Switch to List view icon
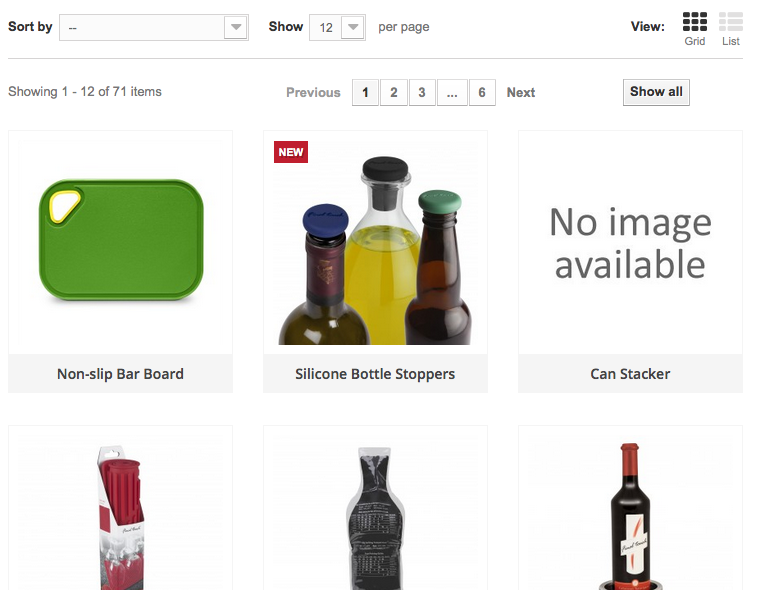This screenshot has height=590, width=783. (x=731, y=21)
